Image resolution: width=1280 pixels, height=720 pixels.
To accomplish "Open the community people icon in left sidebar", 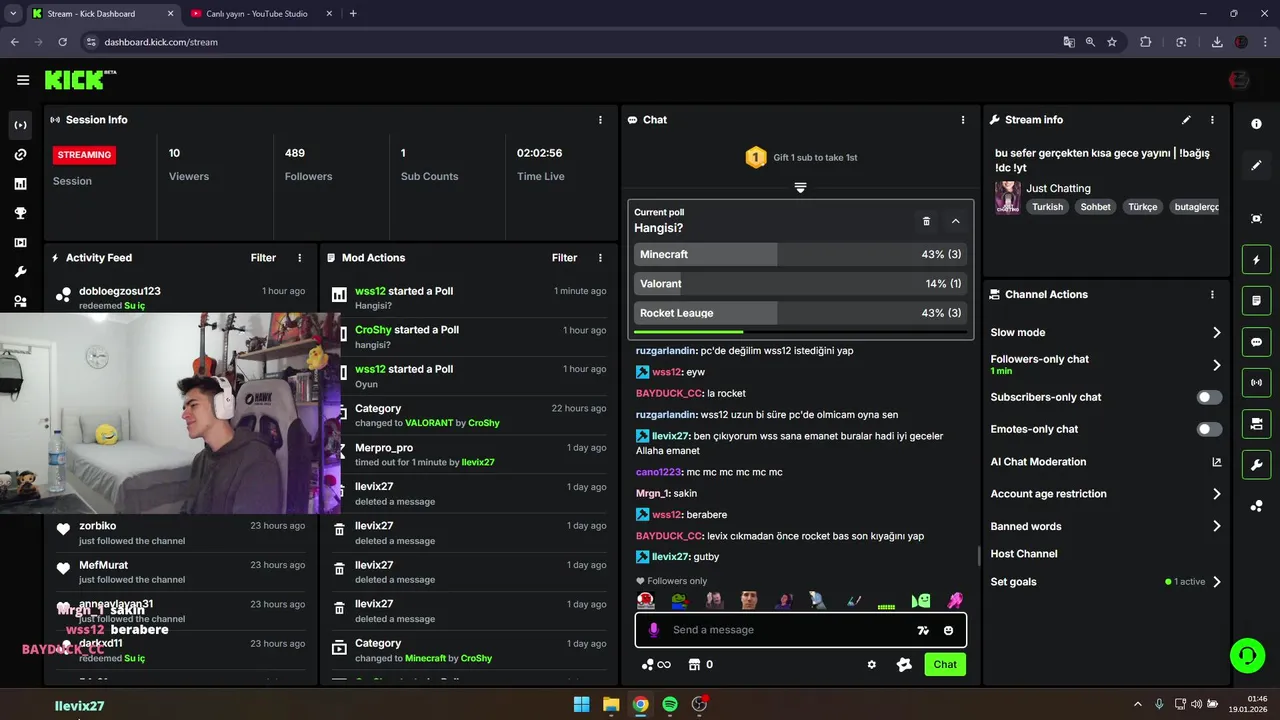I will click(x=20, y=301).
